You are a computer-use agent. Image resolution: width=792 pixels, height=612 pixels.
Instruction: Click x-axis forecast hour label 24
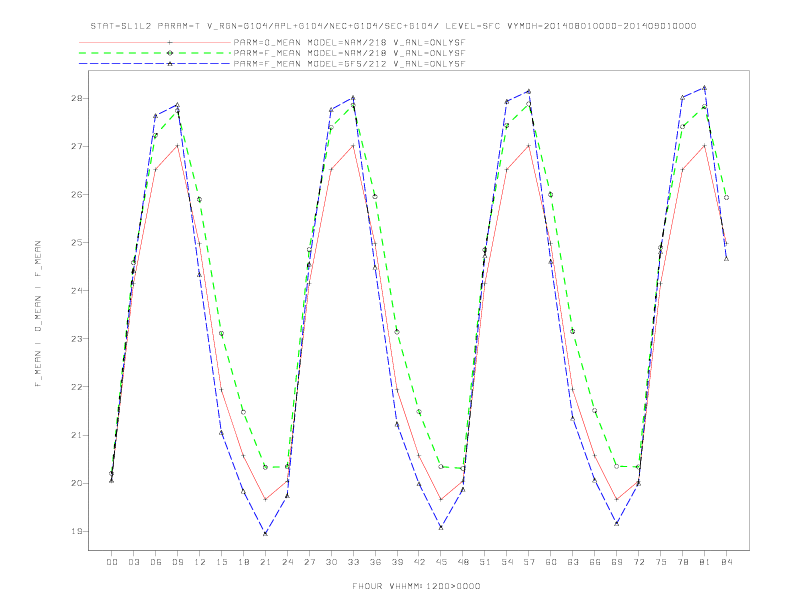pos(287,562)
